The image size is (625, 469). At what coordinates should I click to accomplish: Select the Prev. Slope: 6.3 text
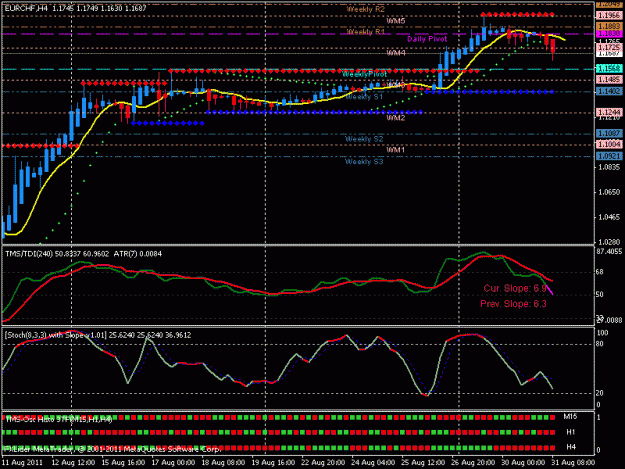pyautogui.click(x=513, y=304)
